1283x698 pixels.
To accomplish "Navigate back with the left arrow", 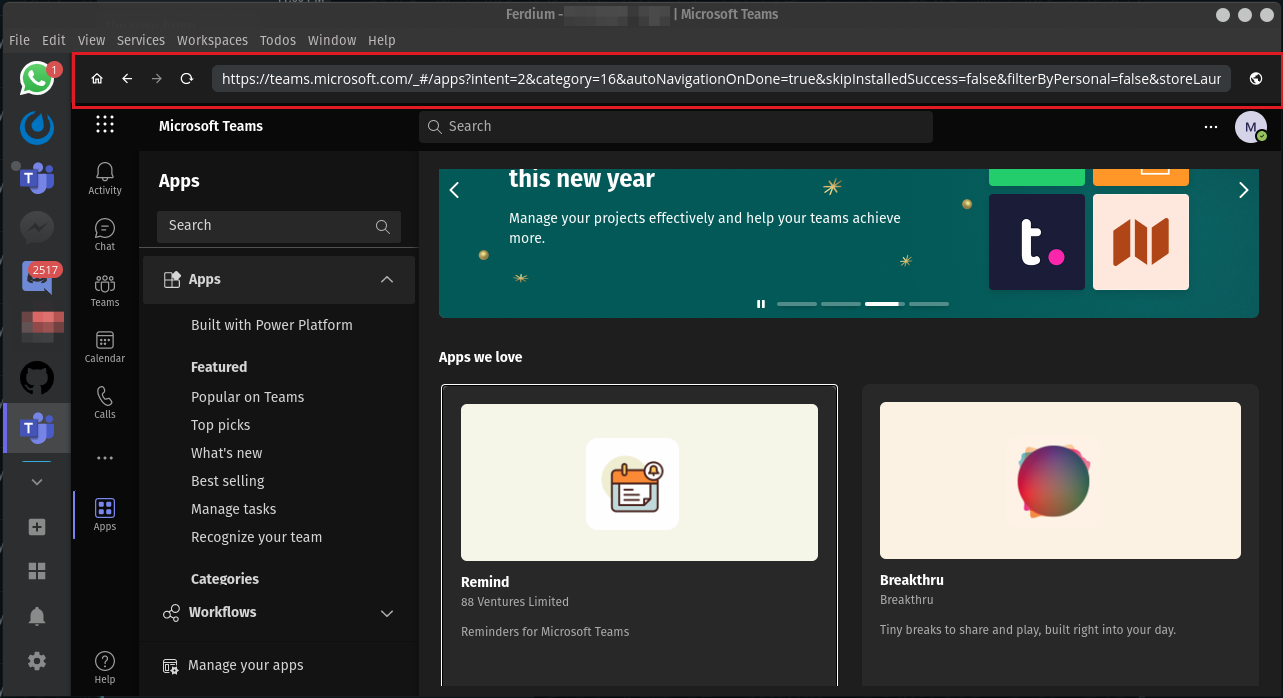I will click(127, 79).
